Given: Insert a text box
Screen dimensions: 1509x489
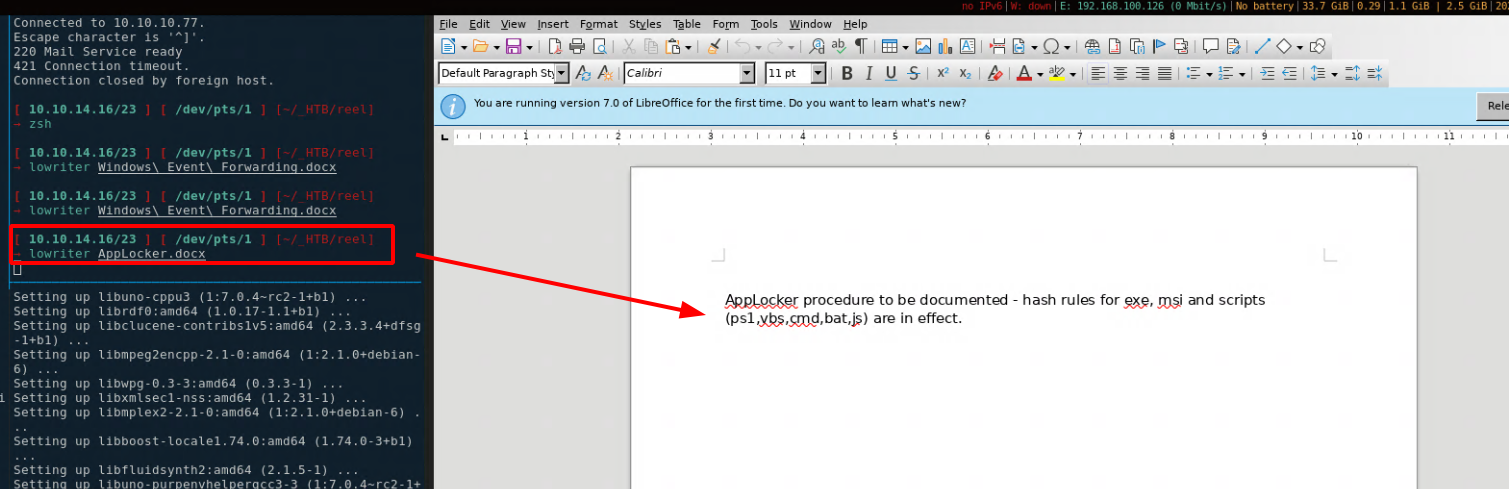Looking at the screenshot, I should tap(968, 46).
